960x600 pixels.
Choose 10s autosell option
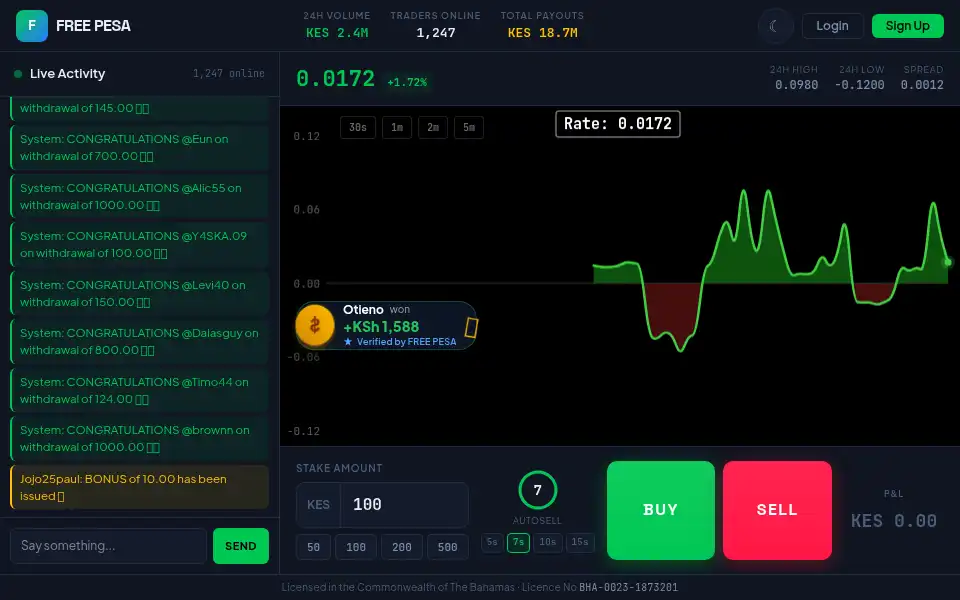(547, 542)
